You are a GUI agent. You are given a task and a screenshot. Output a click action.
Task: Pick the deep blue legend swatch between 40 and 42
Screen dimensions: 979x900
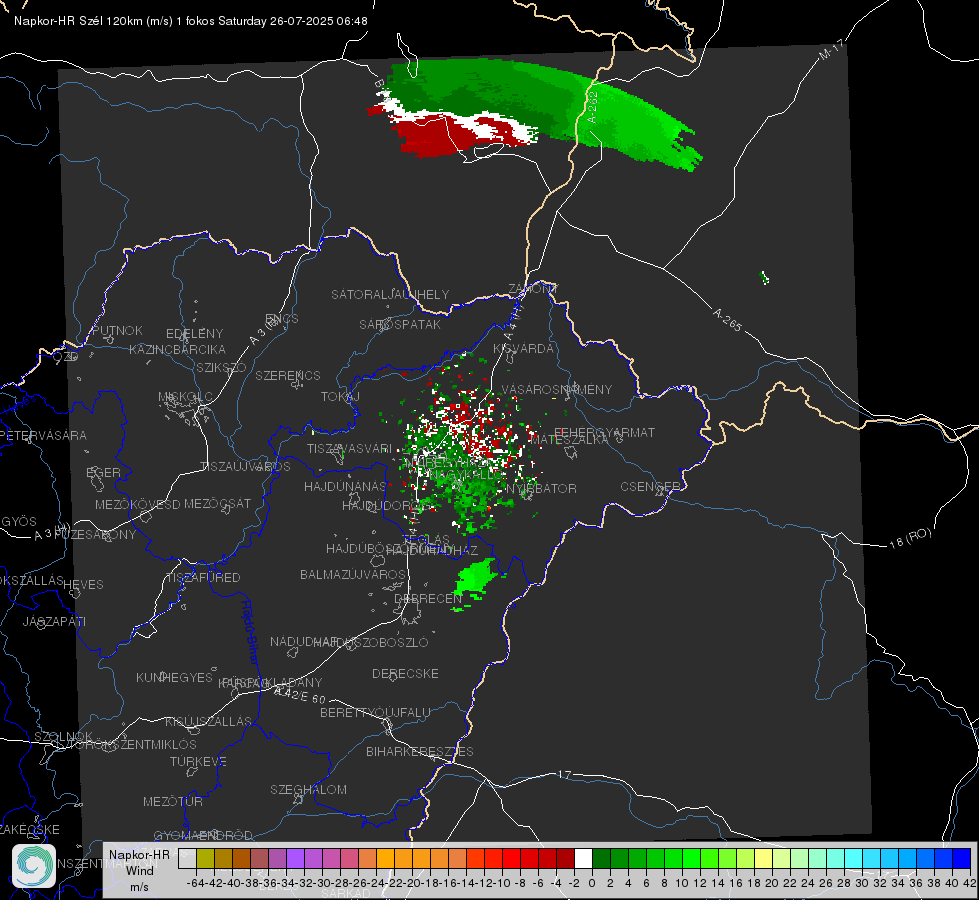(962, 858)
